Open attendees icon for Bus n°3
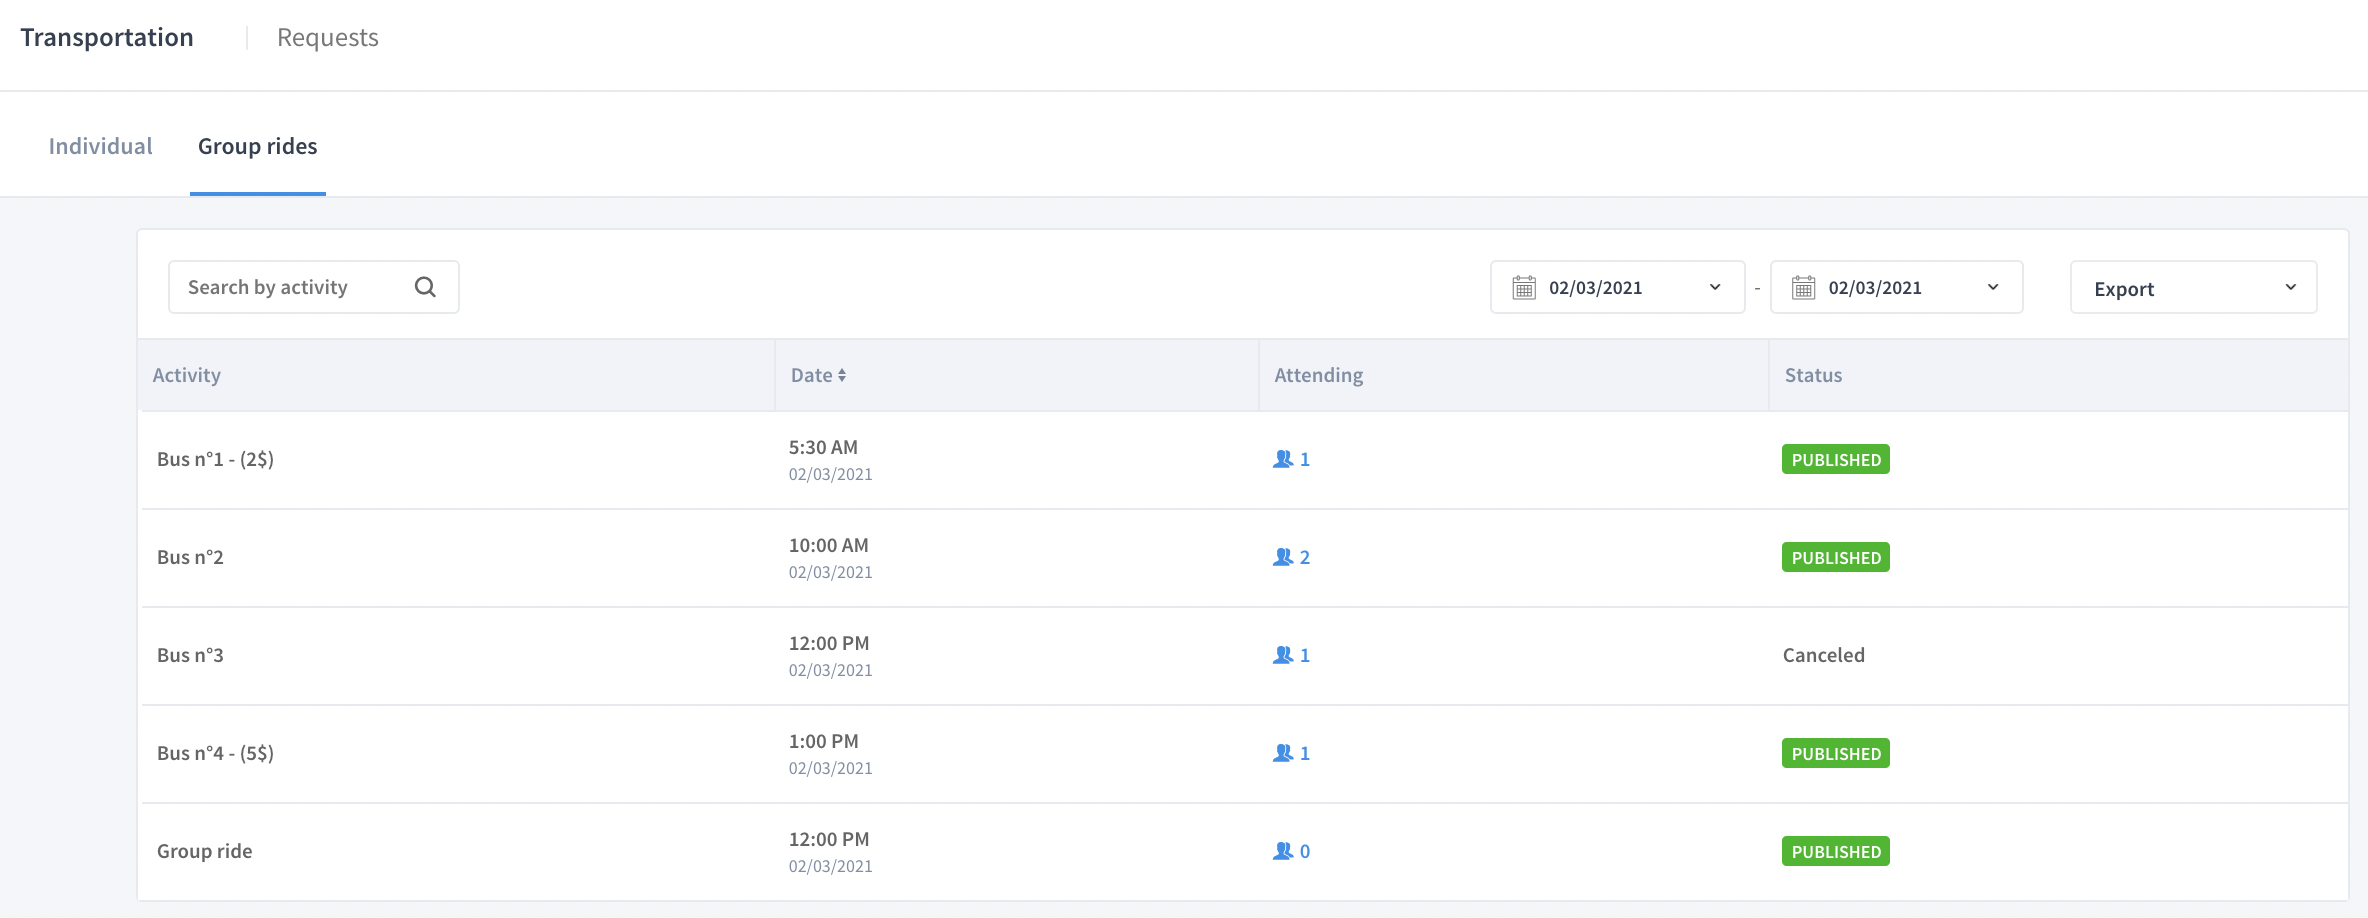This screenshot has height=918, width=2368. pos(1283,655)
